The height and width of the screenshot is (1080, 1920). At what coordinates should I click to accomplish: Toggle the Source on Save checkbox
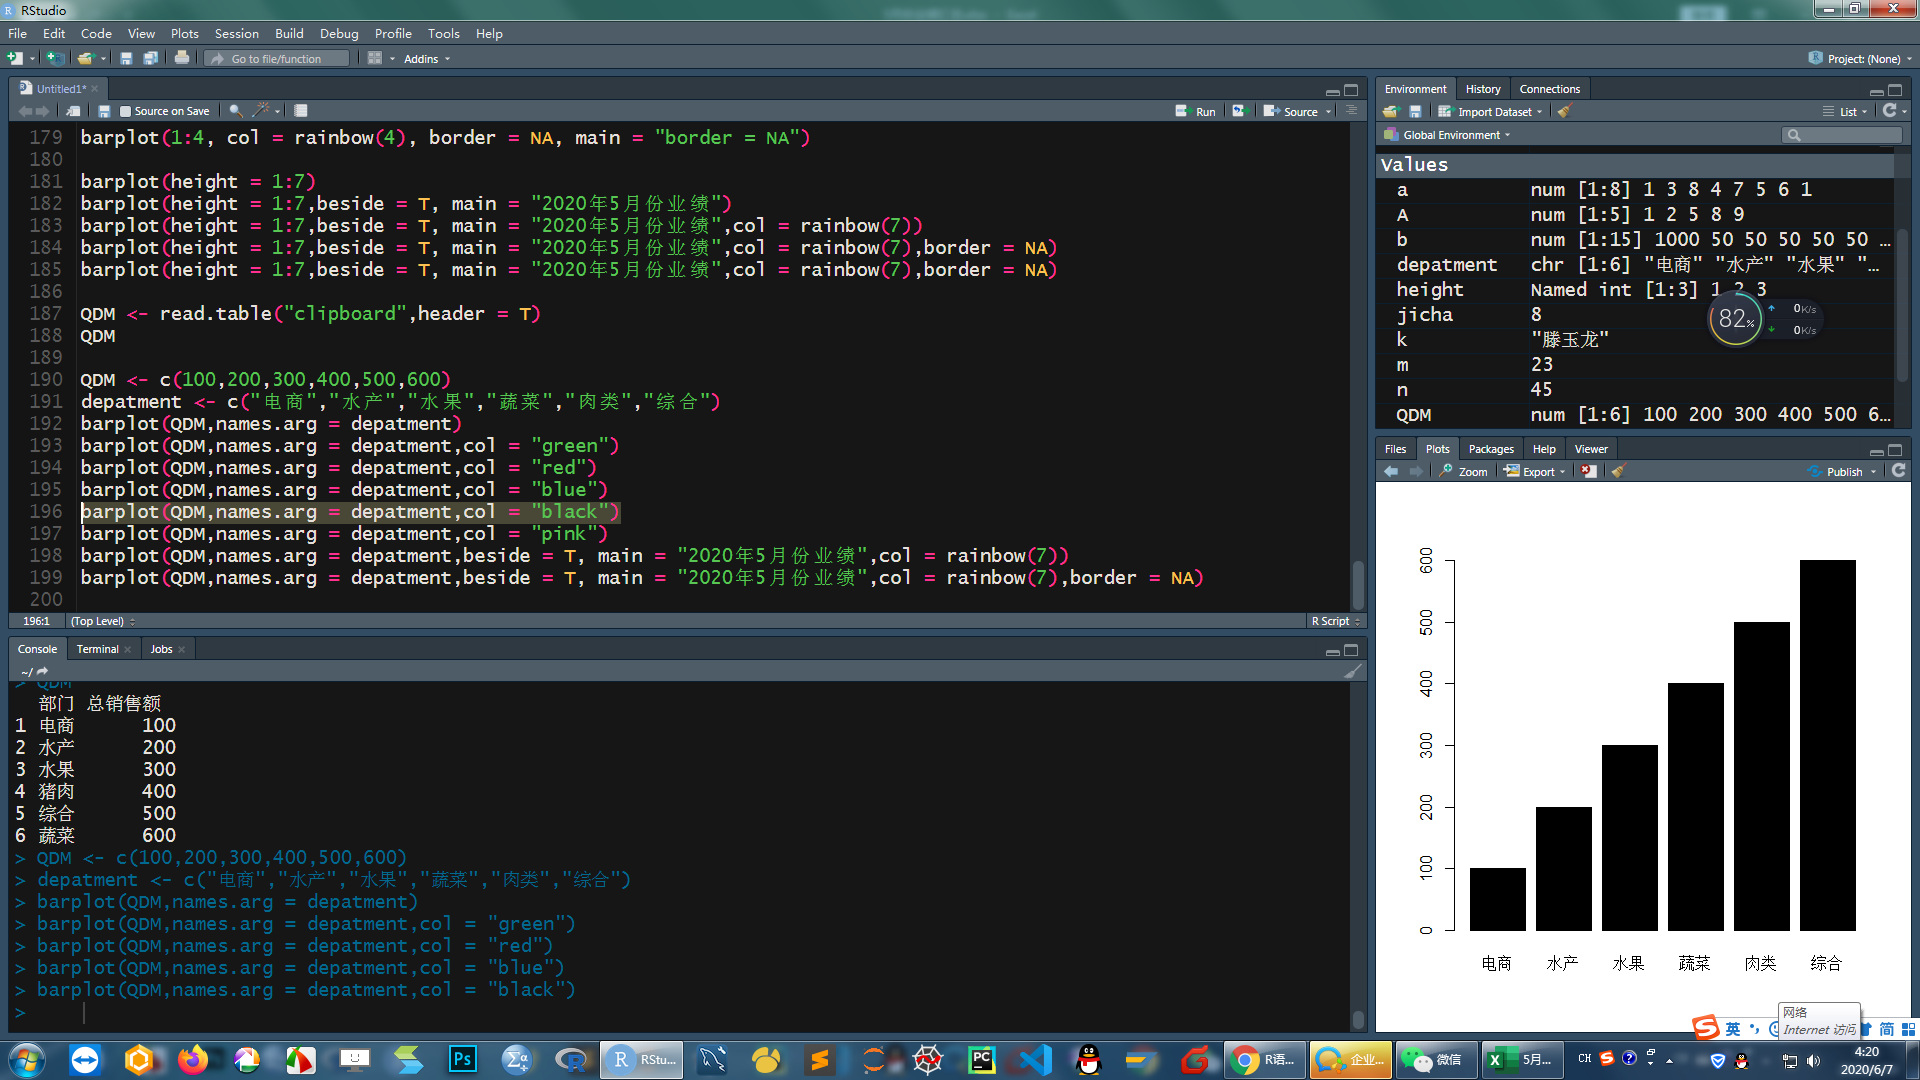click(x=126, y=111)
